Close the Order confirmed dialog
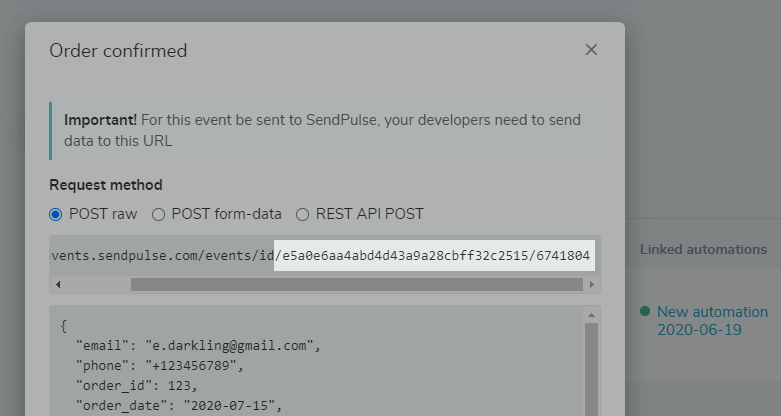The image size is (781, 416). point(591,50)
